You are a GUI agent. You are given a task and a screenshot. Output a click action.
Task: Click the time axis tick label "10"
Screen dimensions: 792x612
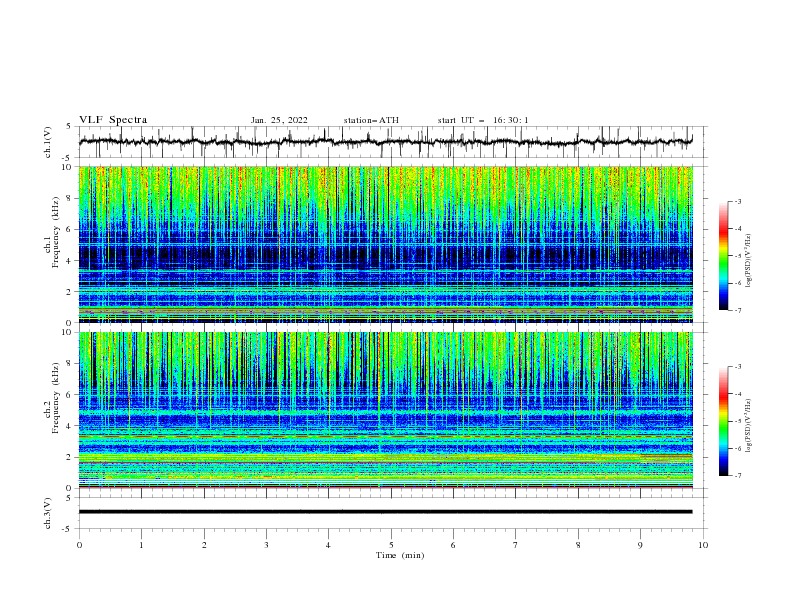[x=703, y=545]
